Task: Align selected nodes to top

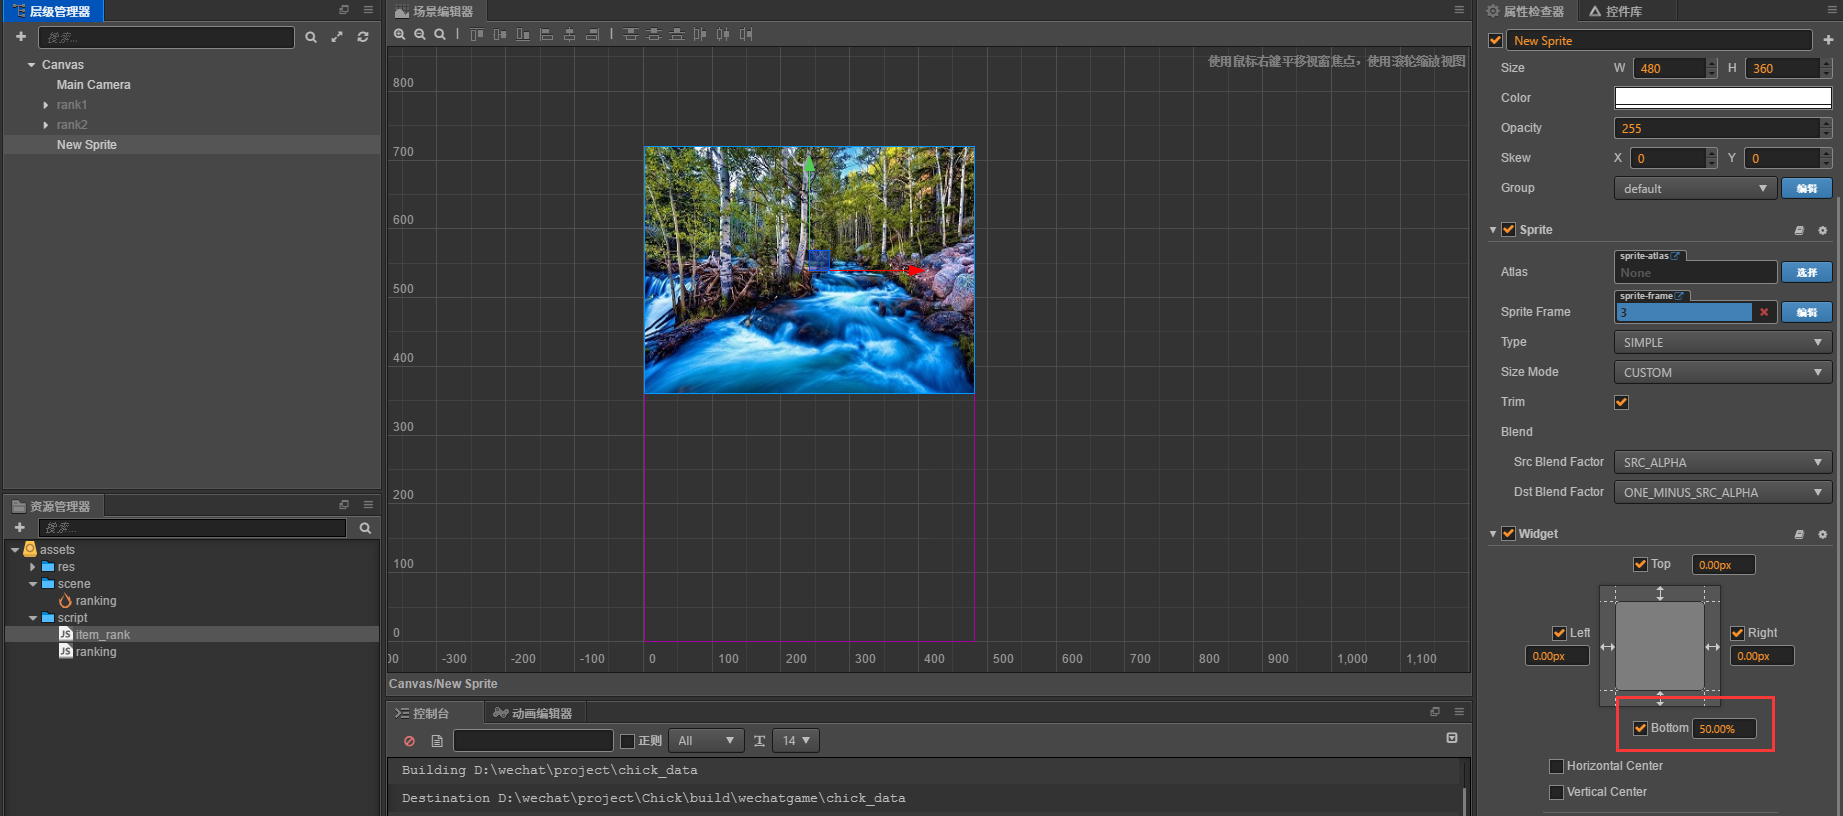Action: click(477, 34)
